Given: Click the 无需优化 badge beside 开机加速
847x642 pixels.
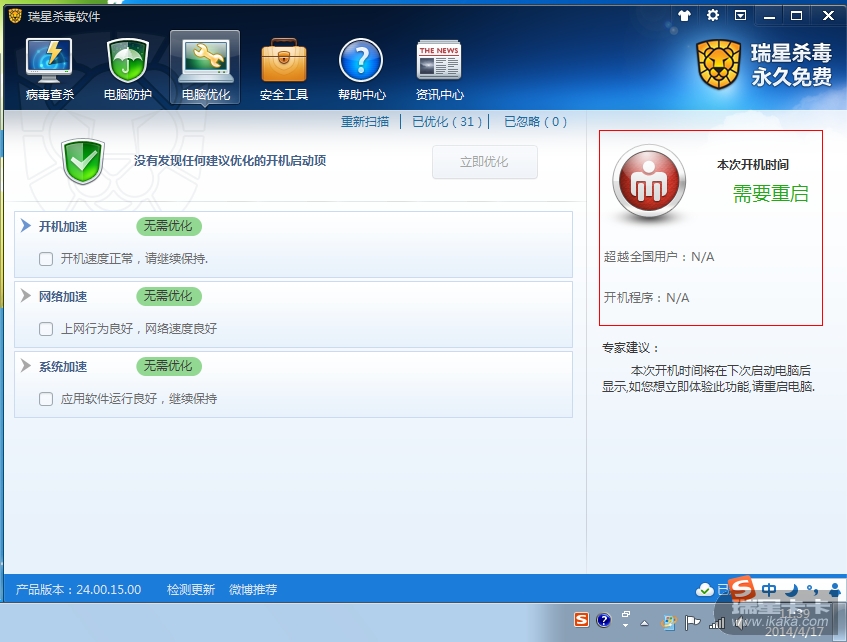Looking at the screenshot, I should tap(169, 226).
